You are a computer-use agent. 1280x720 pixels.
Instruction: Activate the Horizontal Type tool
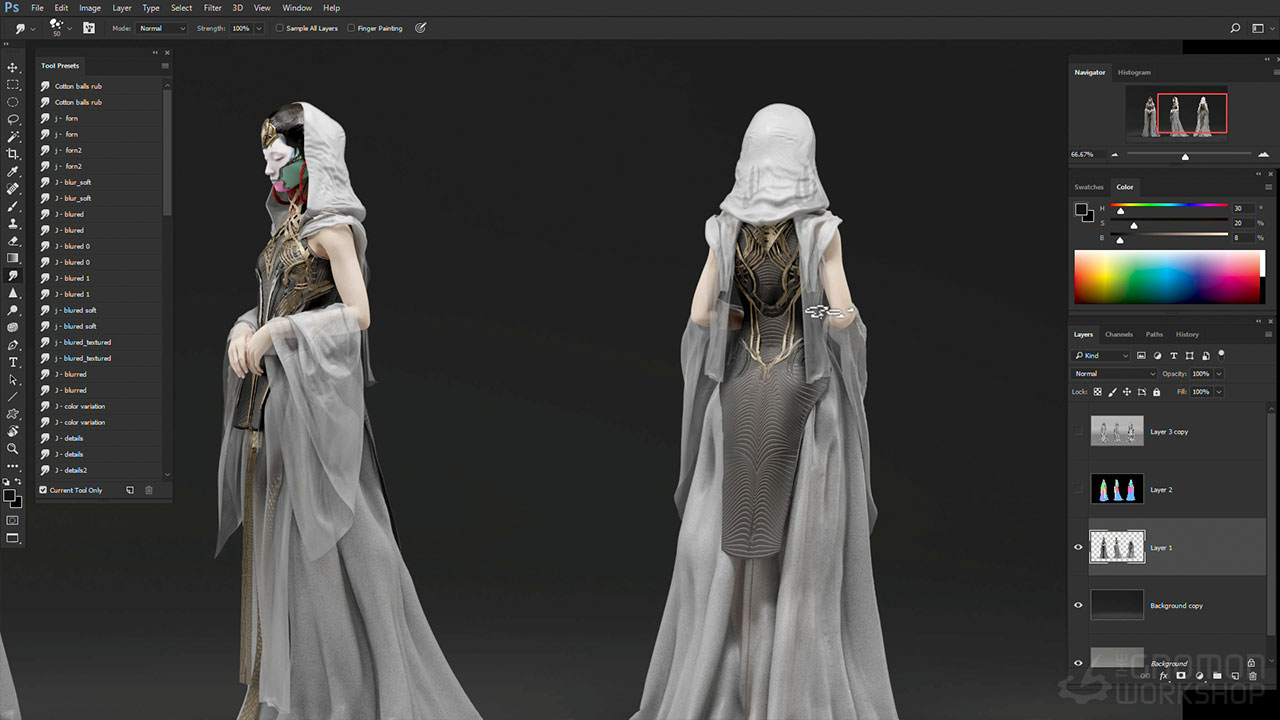tap(13, 362)
